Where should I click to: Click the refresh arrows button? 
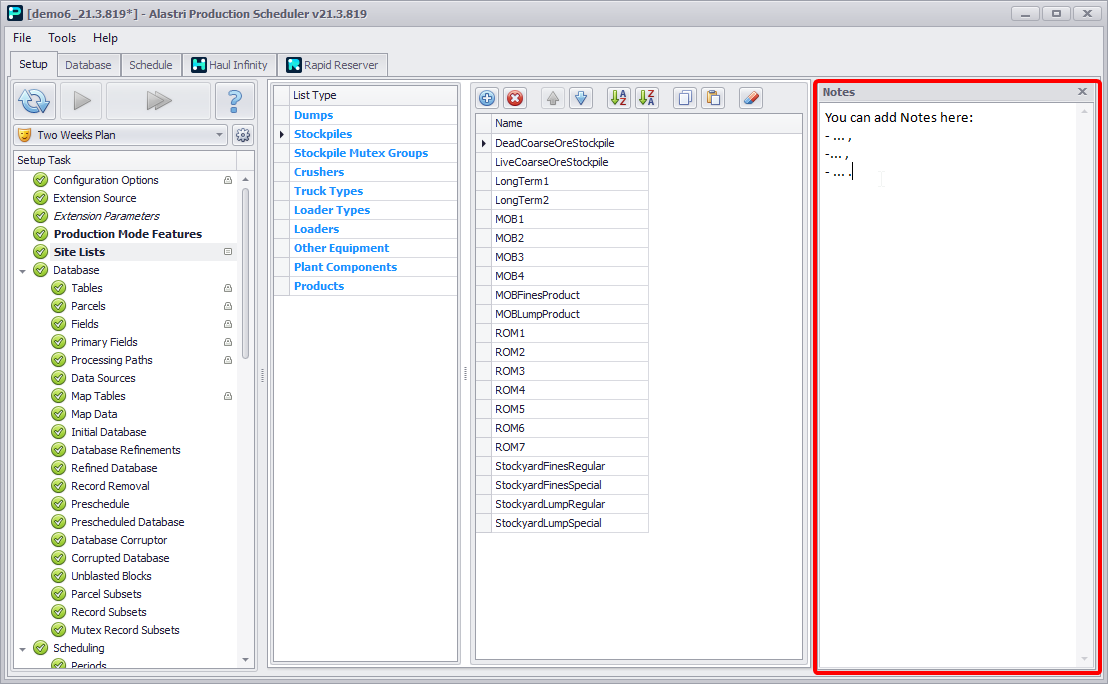(34, 101)
